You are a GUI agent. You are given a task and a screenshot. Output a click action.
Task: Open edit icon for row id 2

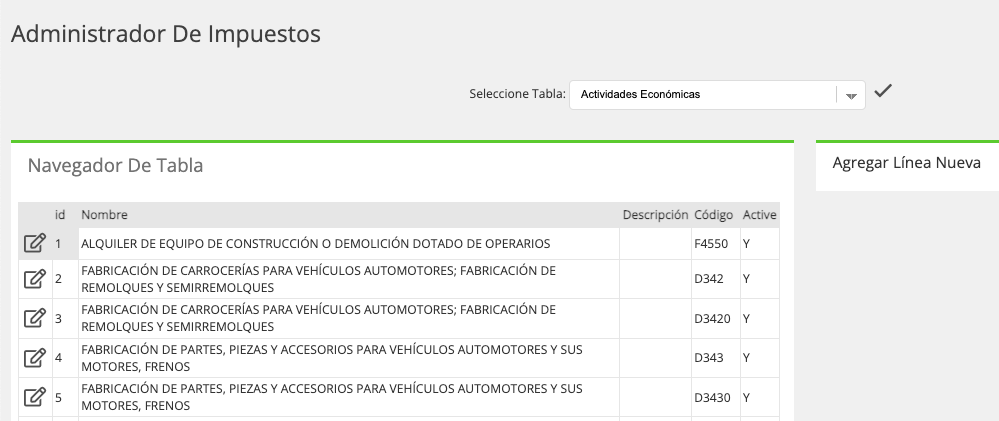click(35, 279)
